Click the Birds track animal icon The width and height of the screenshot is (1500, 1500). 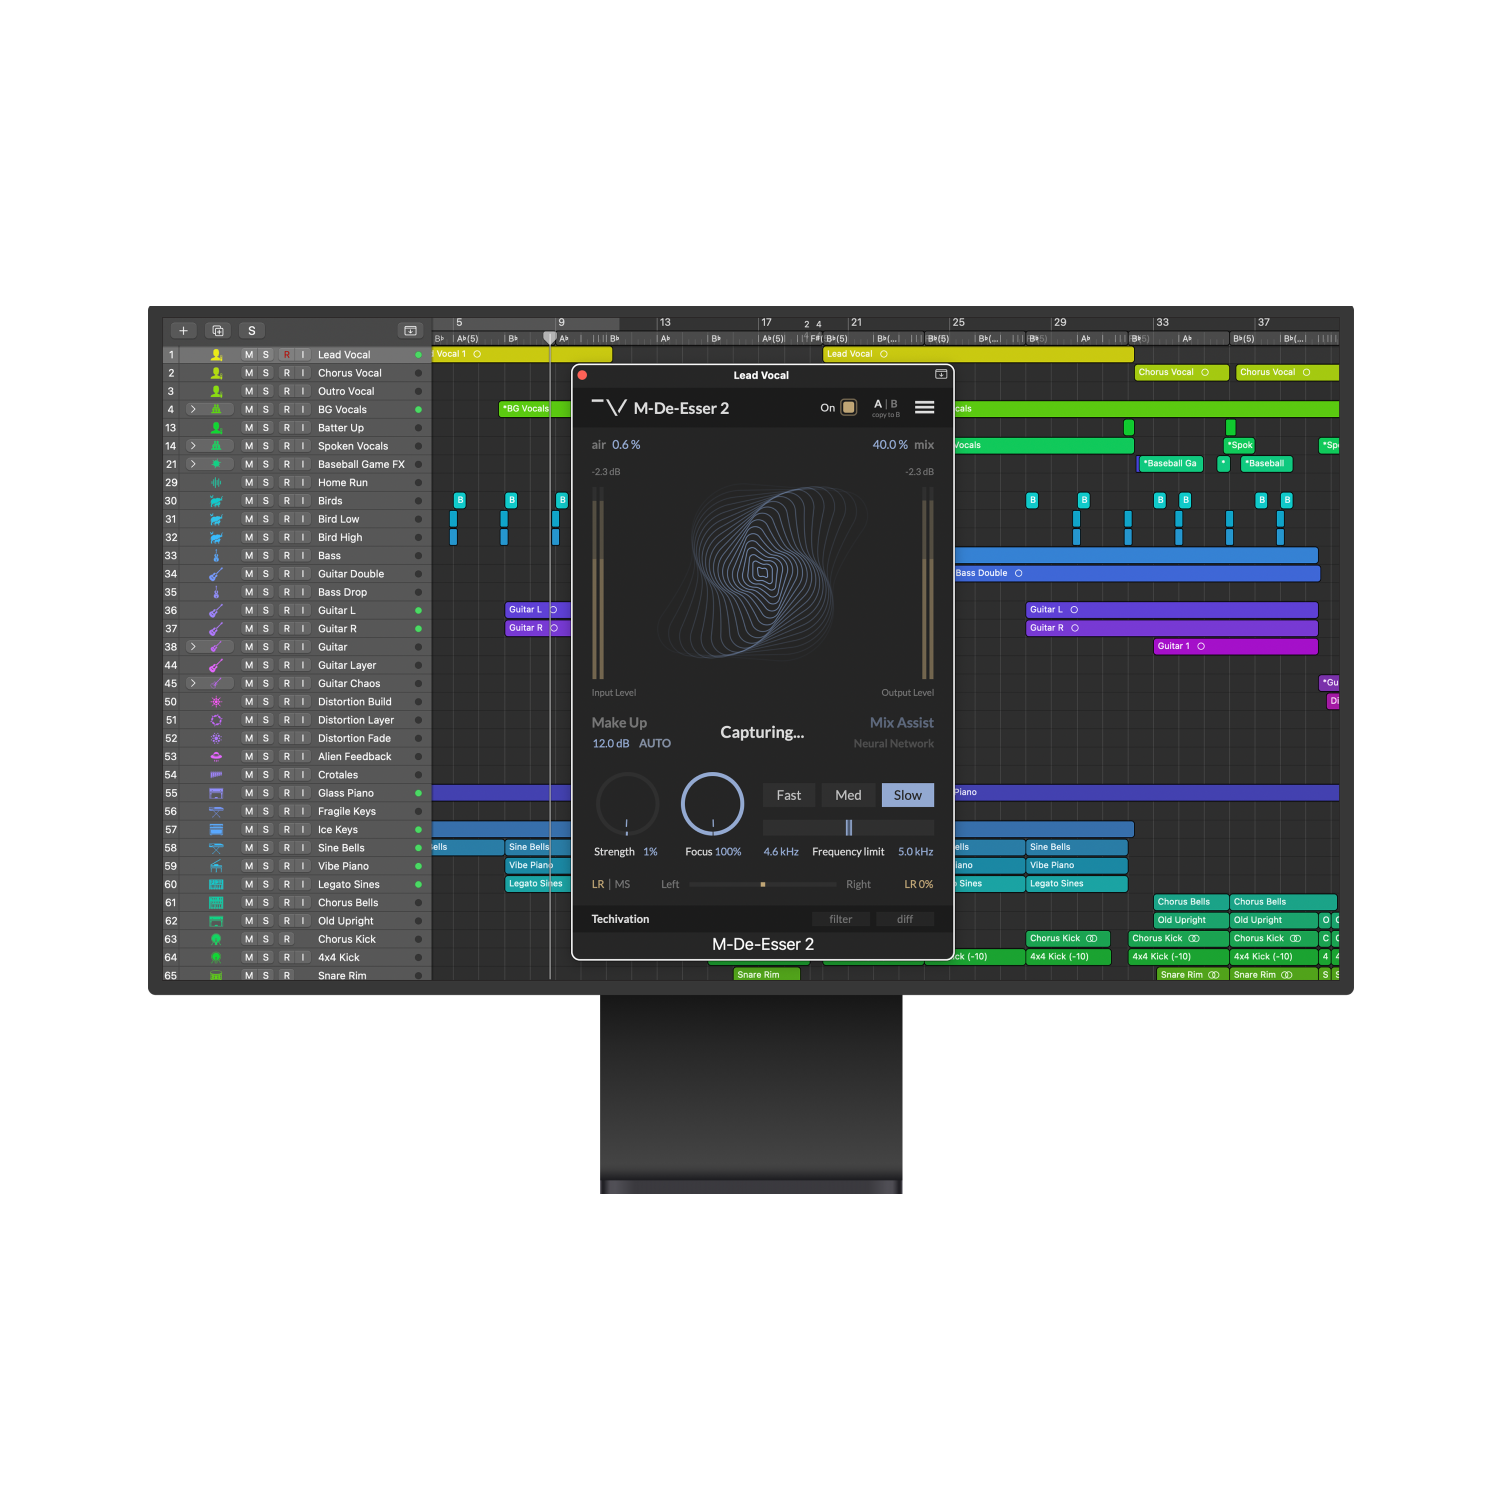pyautogui.click(x=216, y=501)
